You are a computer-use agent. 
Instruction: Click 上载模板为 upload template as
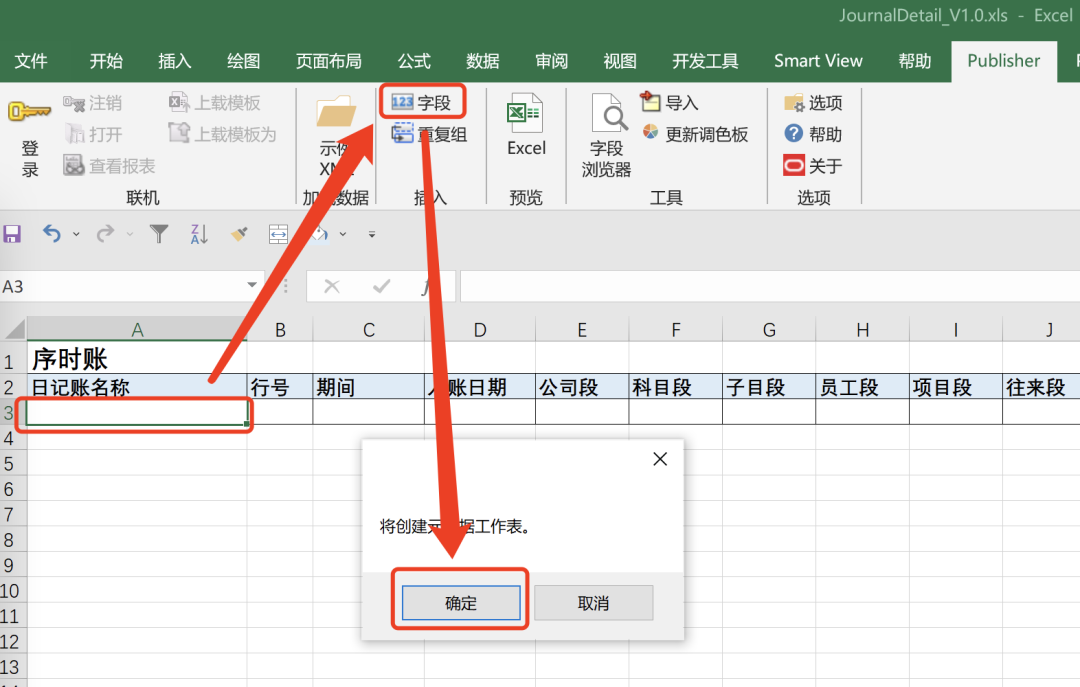(x=222, y=134)
